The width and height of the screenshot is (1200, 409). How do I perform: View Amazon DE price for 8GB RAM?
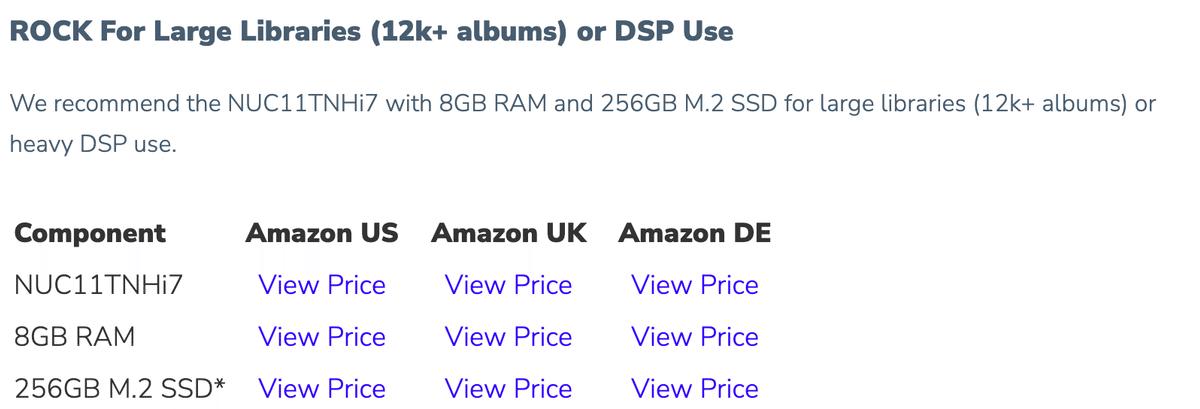pos(695,337)
